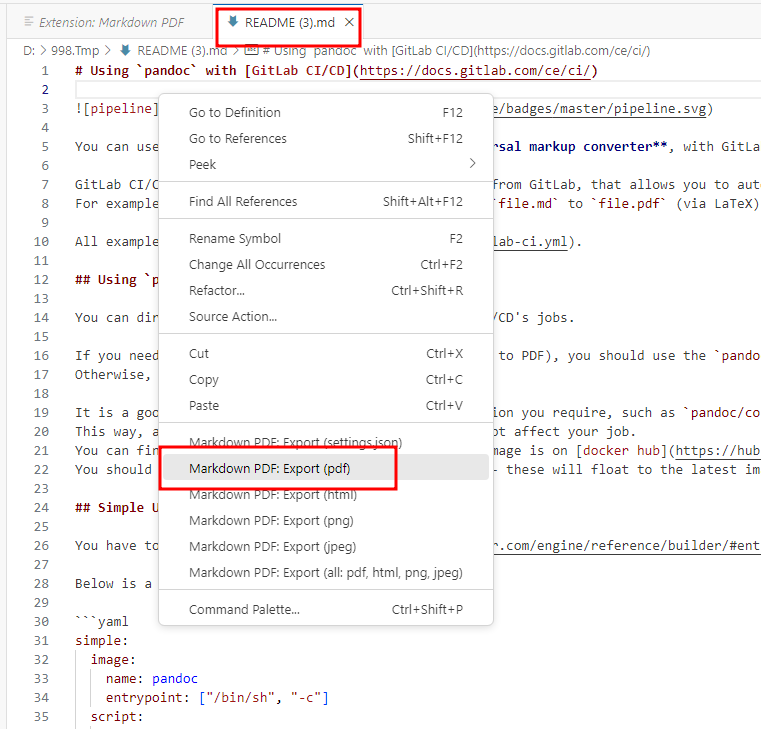Open the heading symbol breadcrumb segment
This screenshot has height=729, width=761.
pyautogui.click(x=456, y=50)
